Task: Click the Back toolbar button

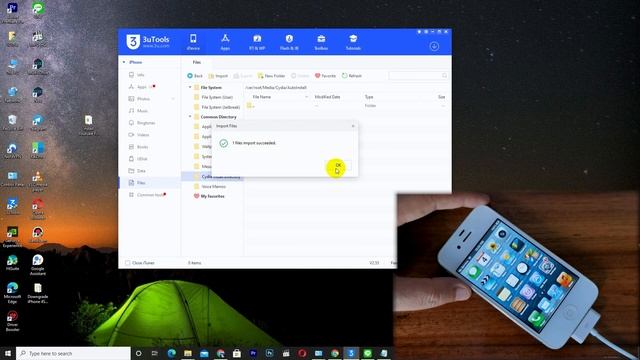Action: 195,76
